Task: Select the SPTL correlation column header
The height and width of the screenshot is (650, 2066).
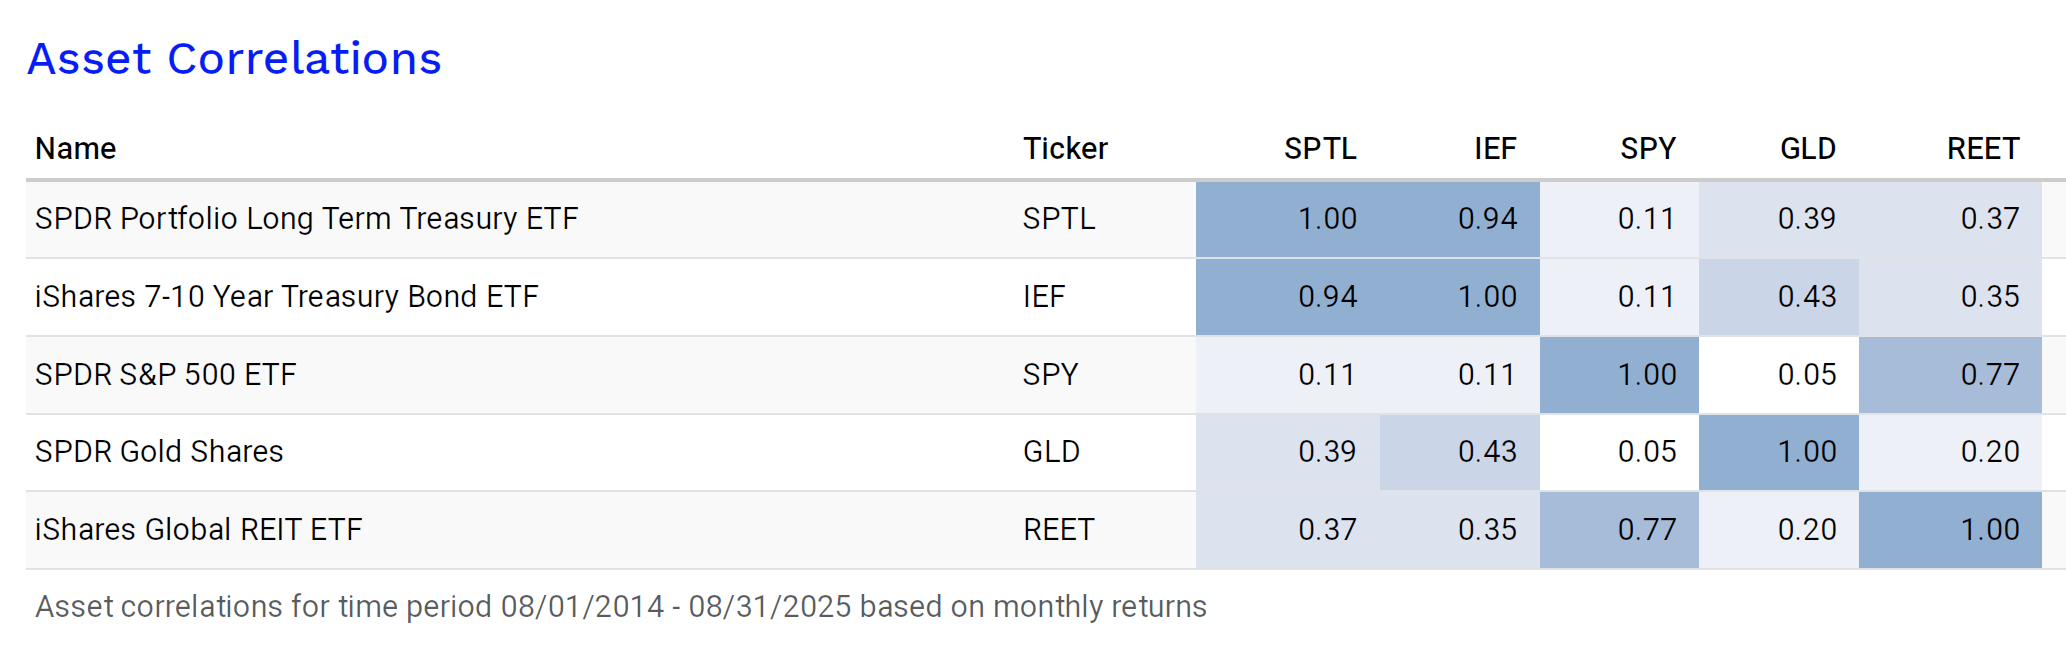Action: point(1320,149)
